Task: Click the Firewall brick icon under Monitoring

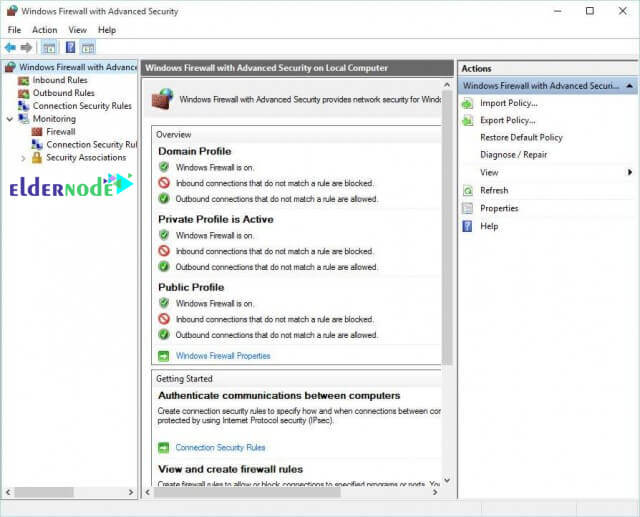Action: click(37, 132)
